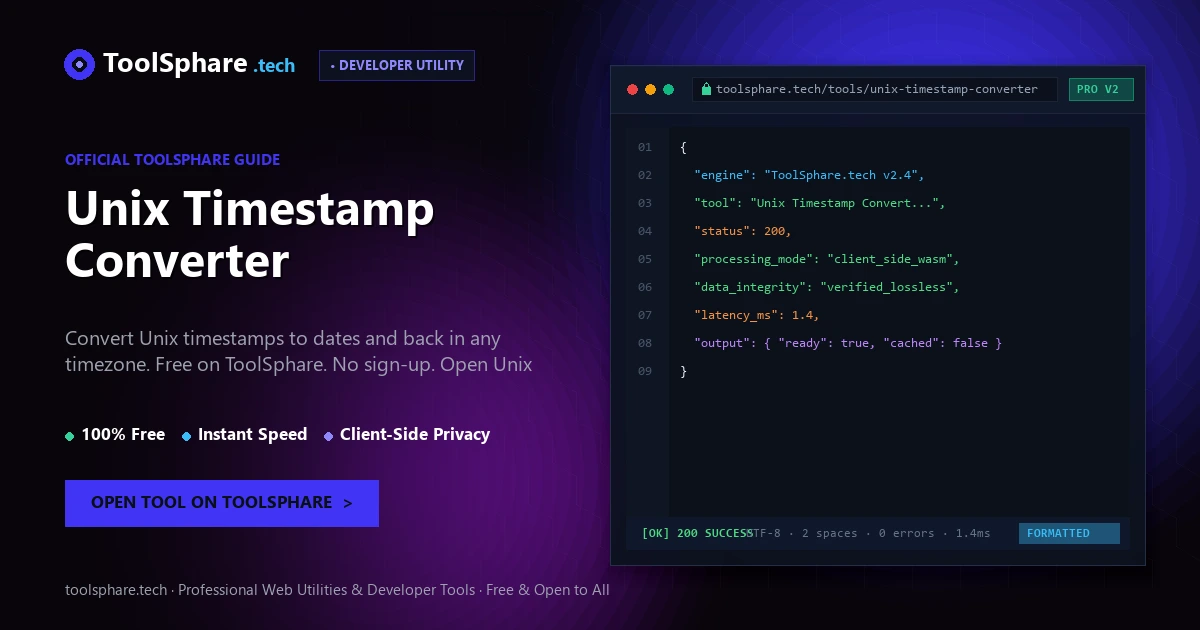This screenshot has height=630, width=1200.
Task: Click the green dot beside 100% Free
Action: tap(70, 436)
